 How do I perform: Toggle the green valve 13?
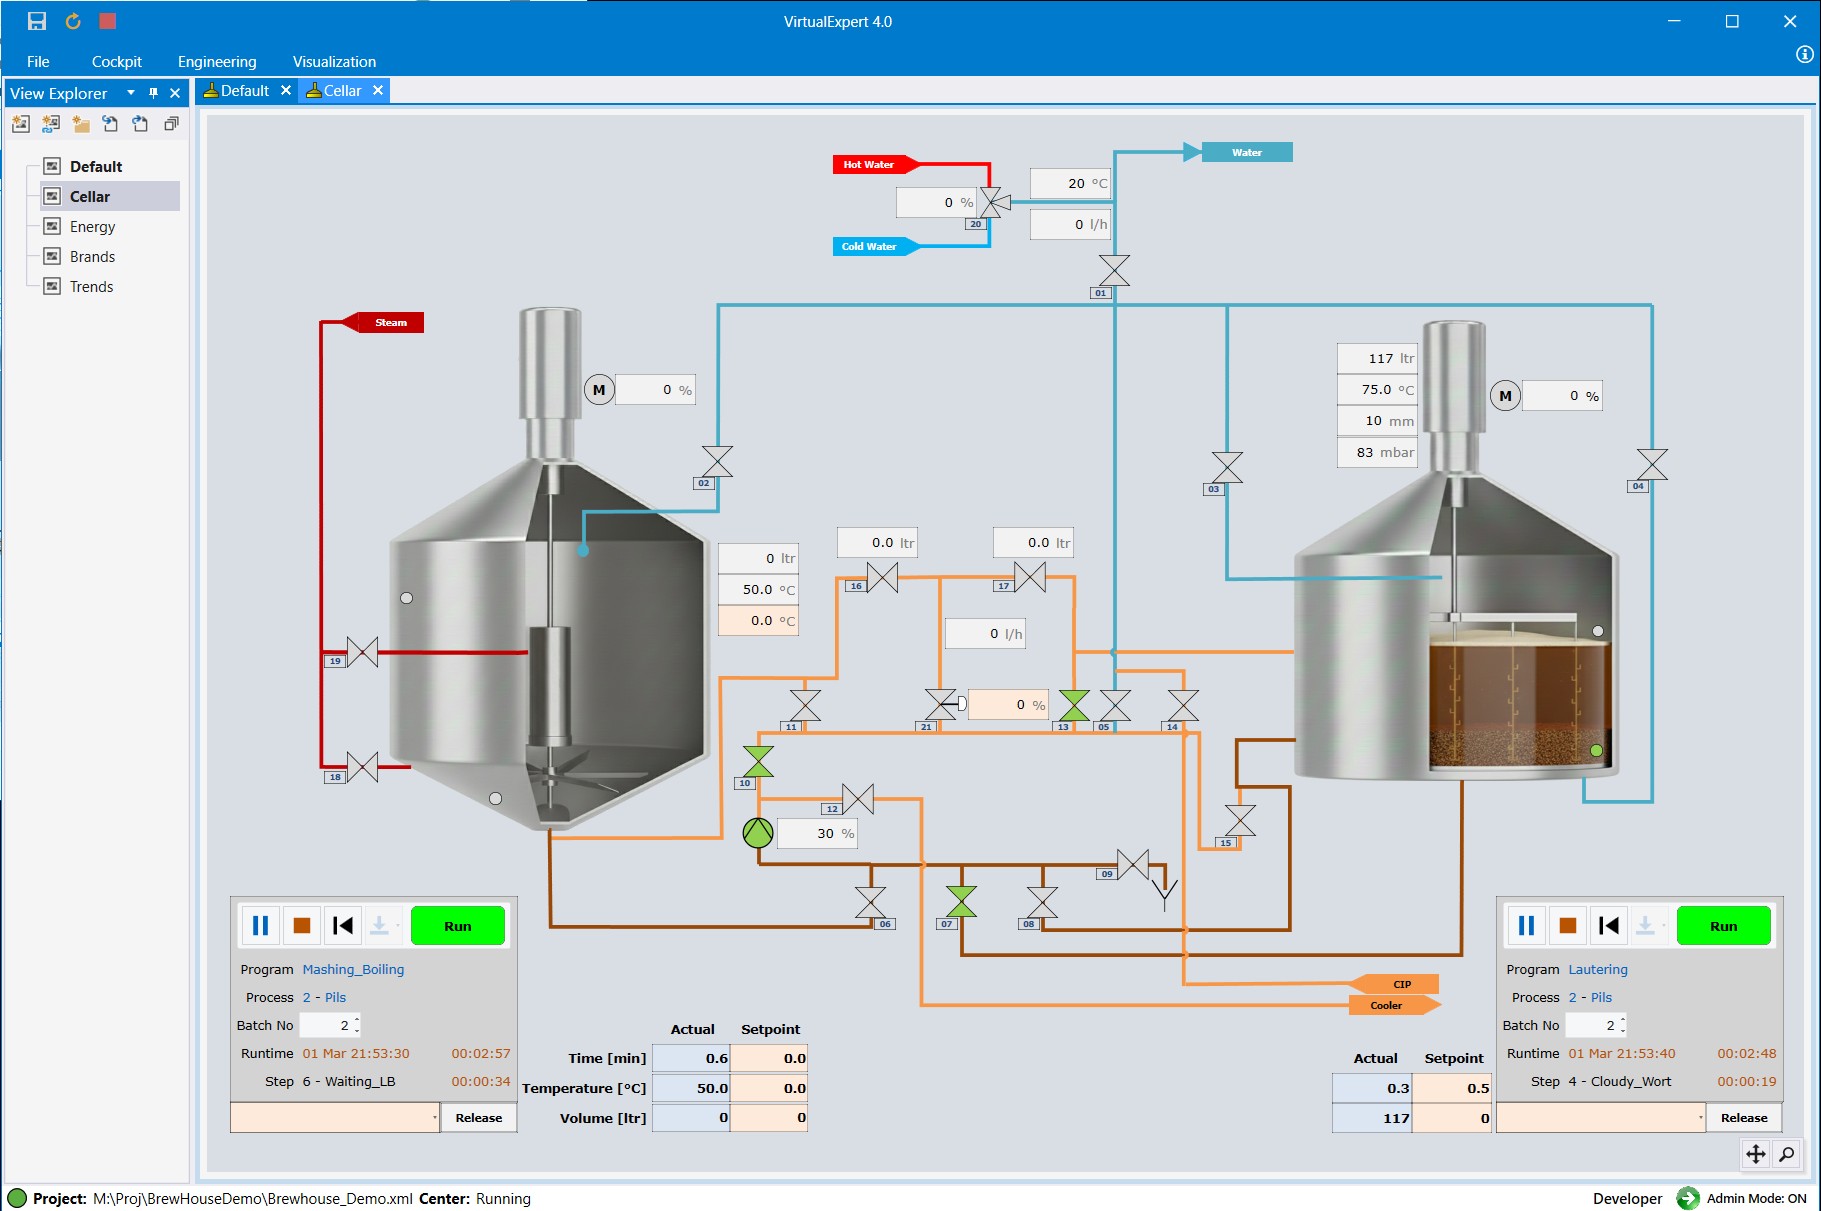tap(1074, 705)
